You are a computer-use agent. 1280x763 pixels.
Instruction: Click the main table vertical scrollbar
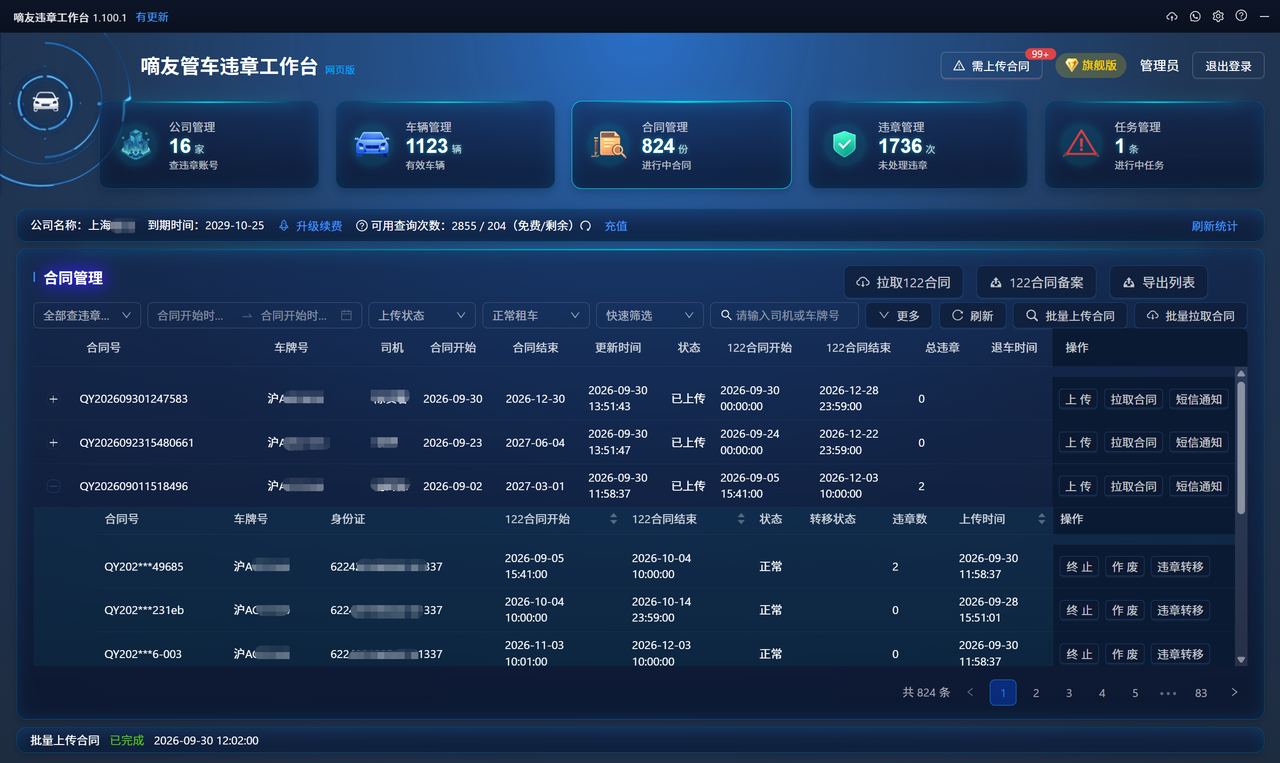(x=1241, y=448)
